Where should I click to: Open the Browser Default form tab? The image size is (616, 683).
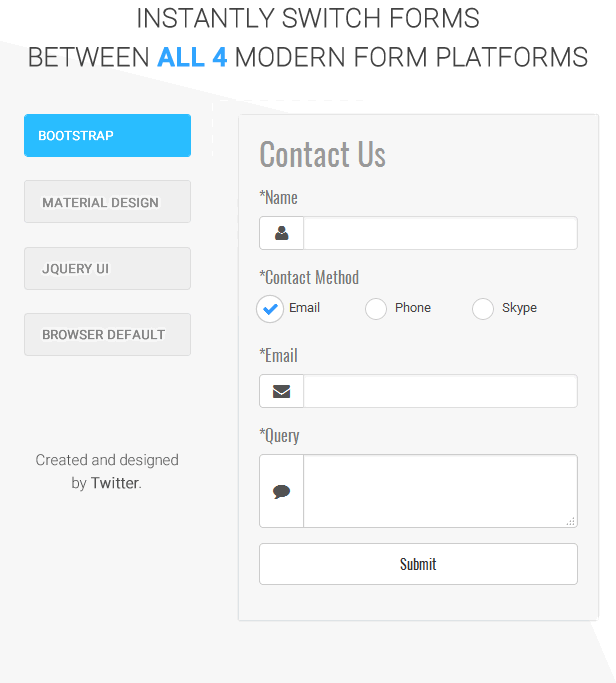pos(107,335)
